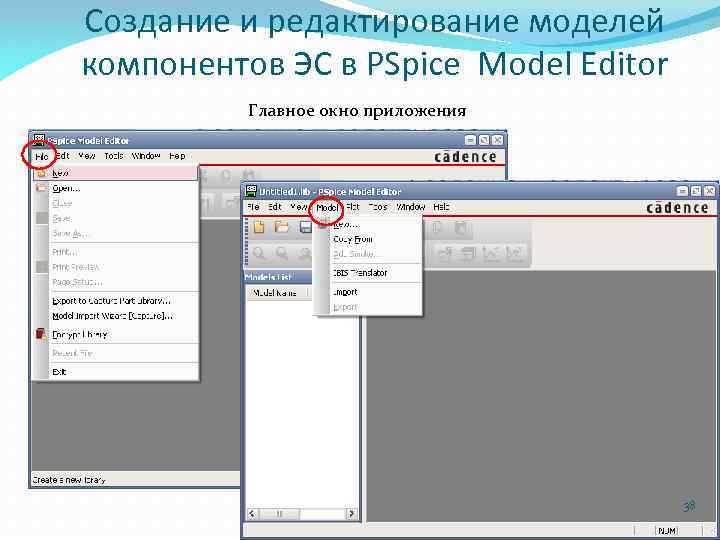
Task: Choose Open... in the File menu
Action: click(115, 188)
